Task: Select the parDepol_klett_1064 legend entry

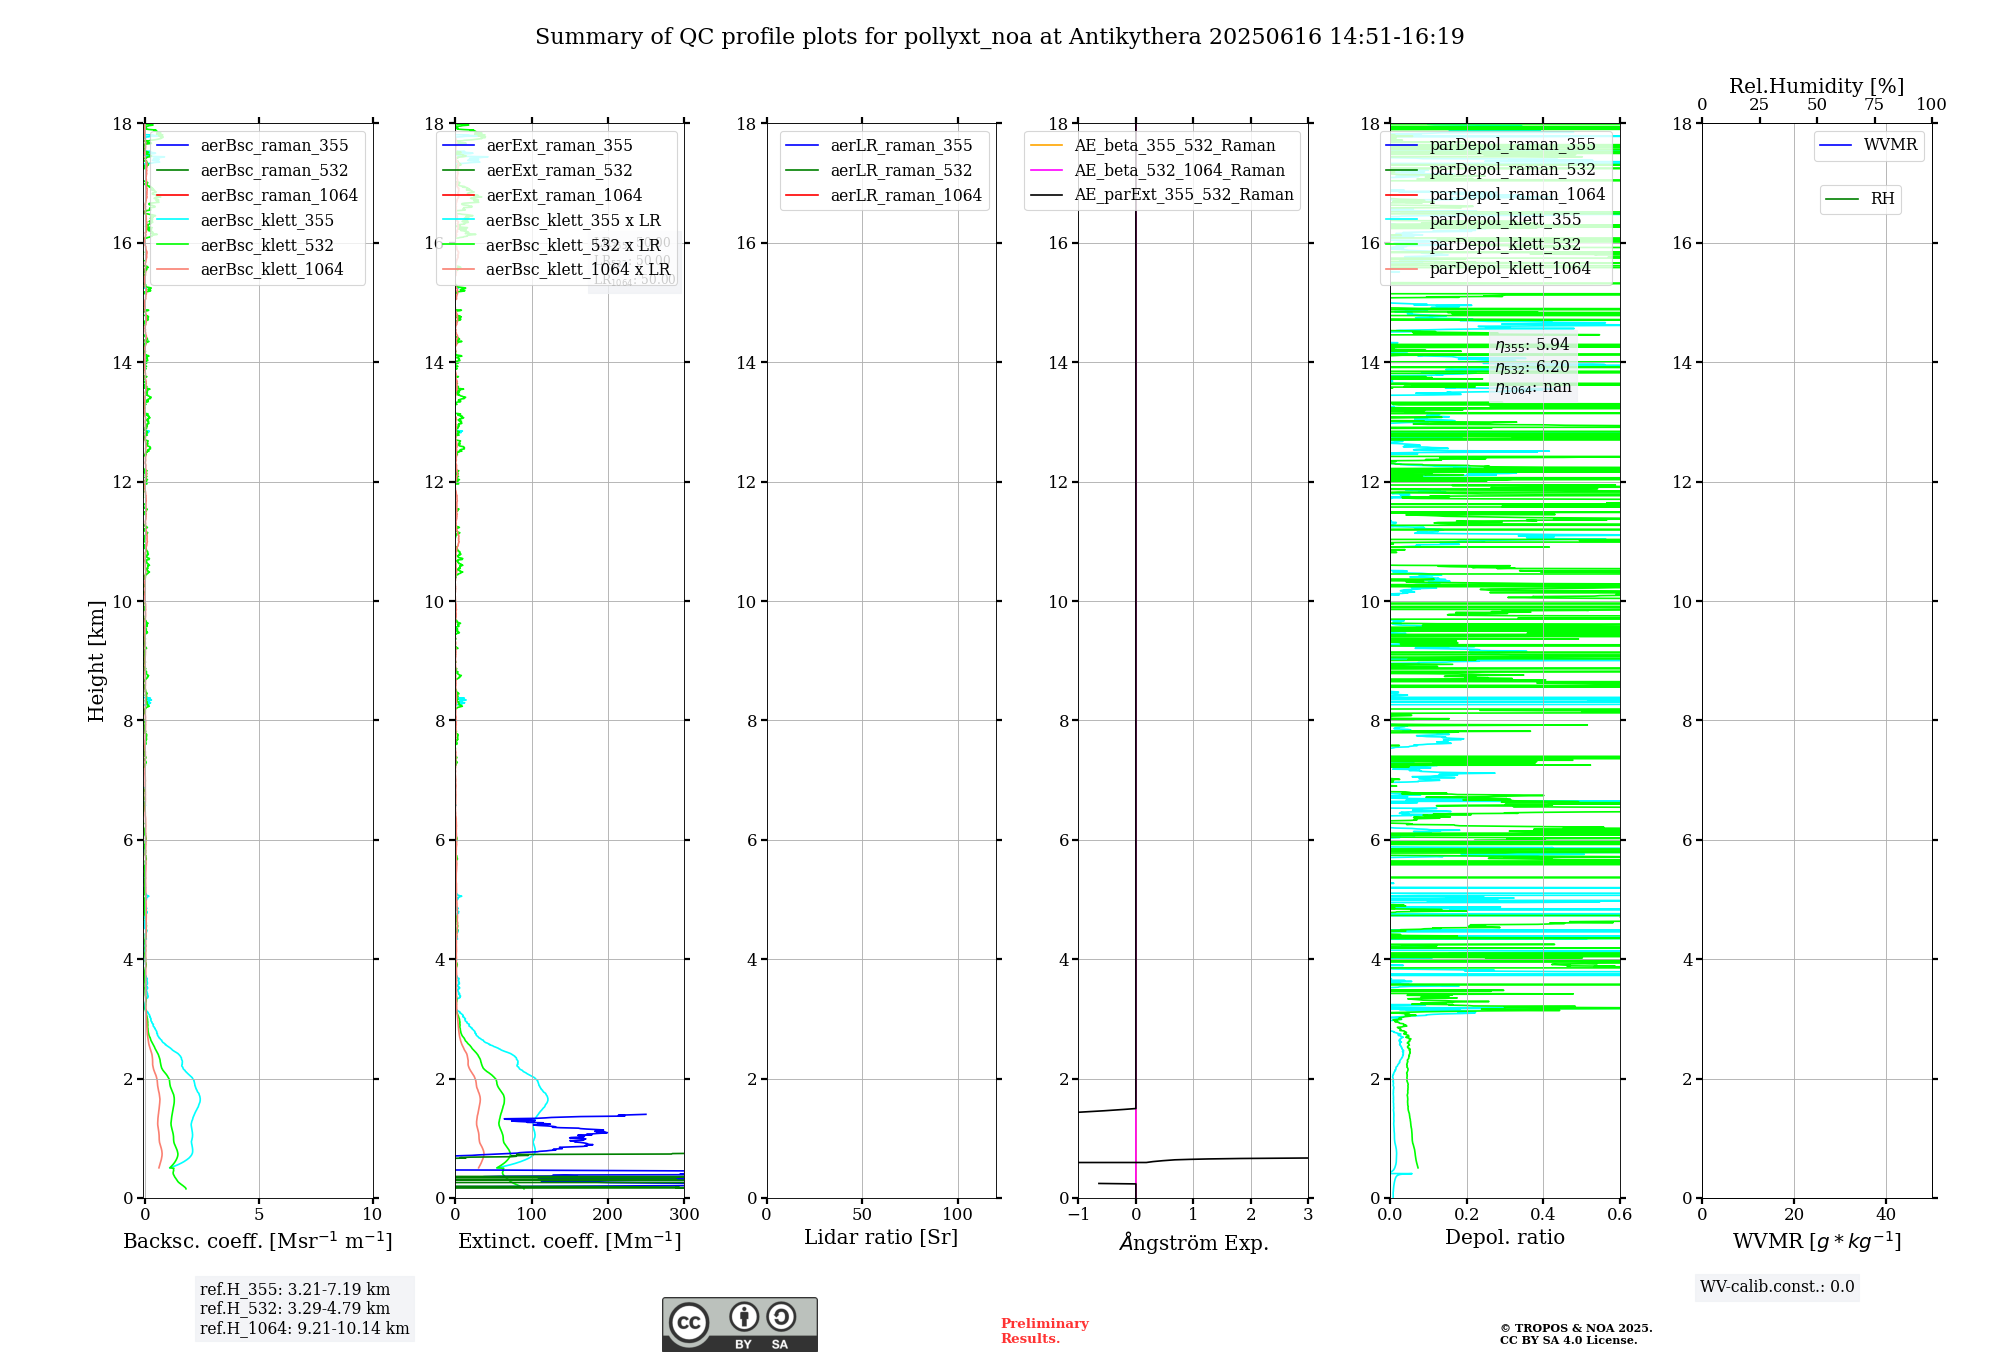Action: (1488, 269)
